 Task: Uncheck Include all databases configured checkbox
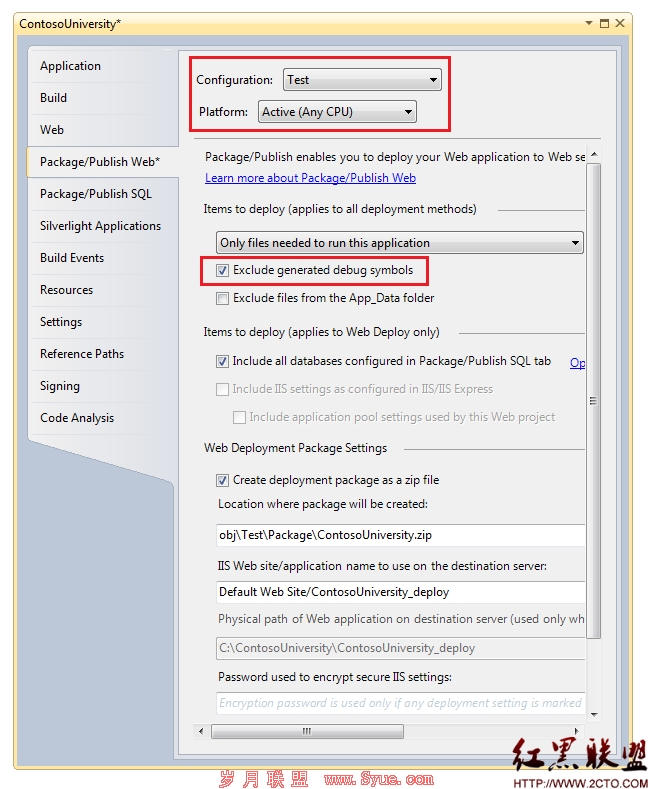(222, 361)
